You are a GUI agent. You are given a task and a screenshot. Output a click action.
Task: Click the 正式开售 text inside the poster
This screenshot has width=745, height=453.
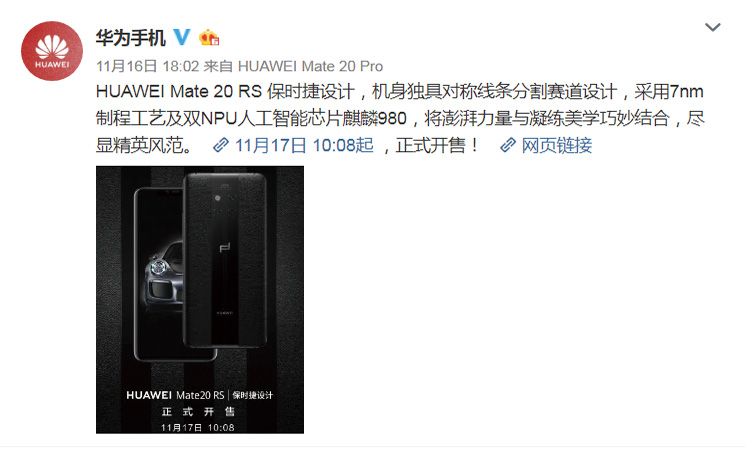point(198,412)
